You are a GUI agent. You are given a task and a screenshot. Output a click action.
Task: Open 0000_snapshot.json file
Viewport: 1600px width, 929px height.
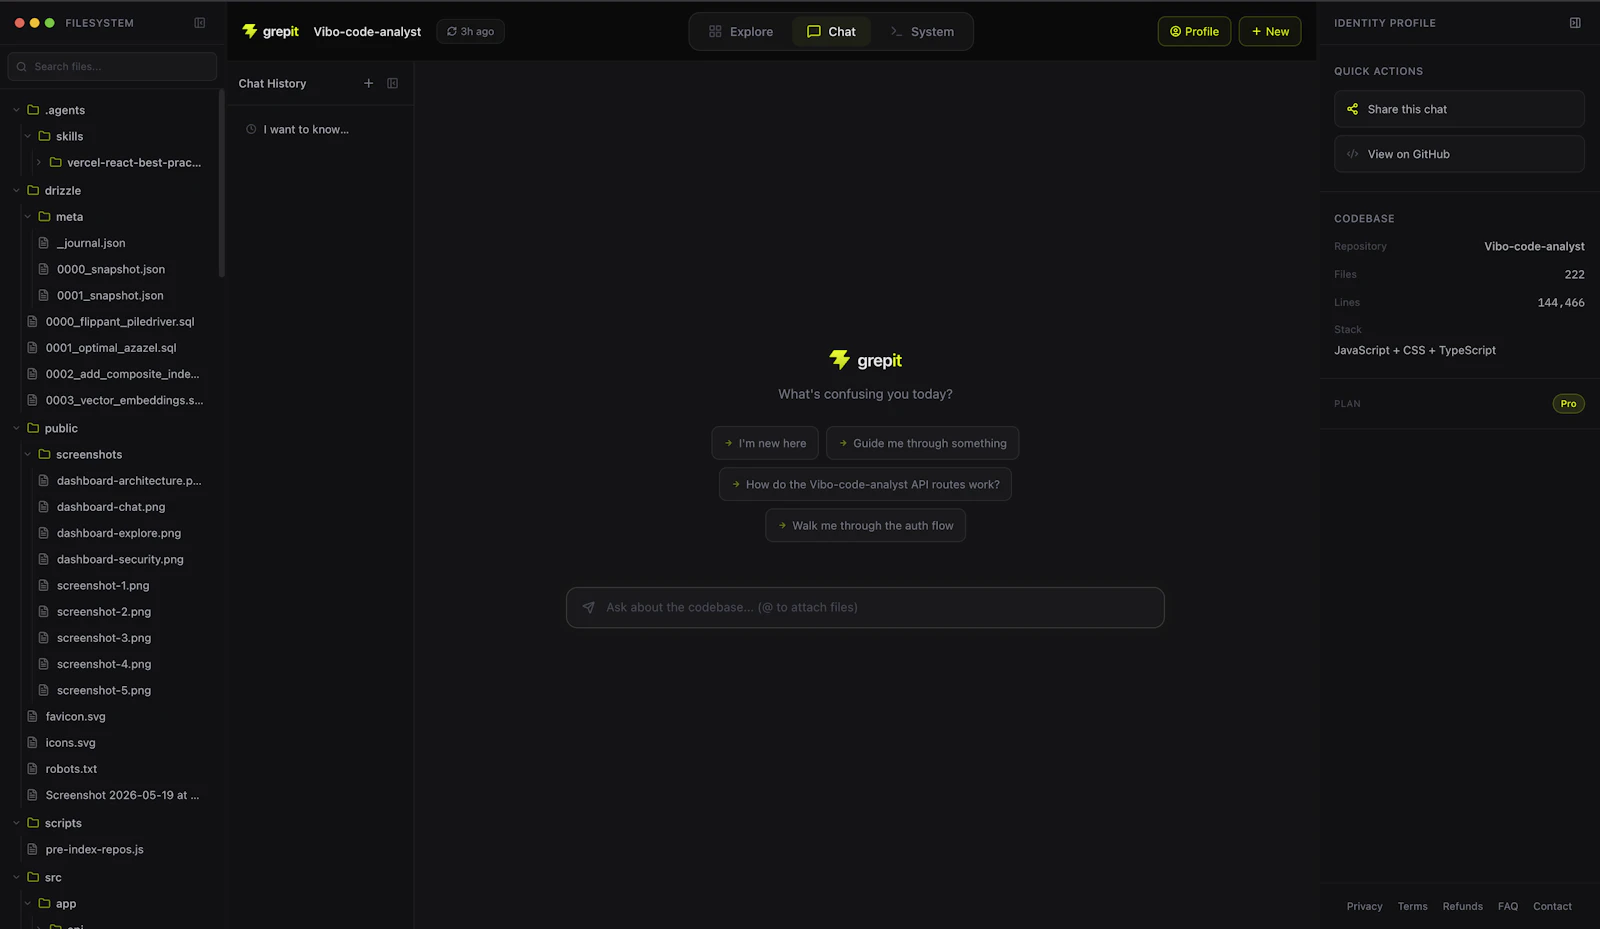point(111,269)
